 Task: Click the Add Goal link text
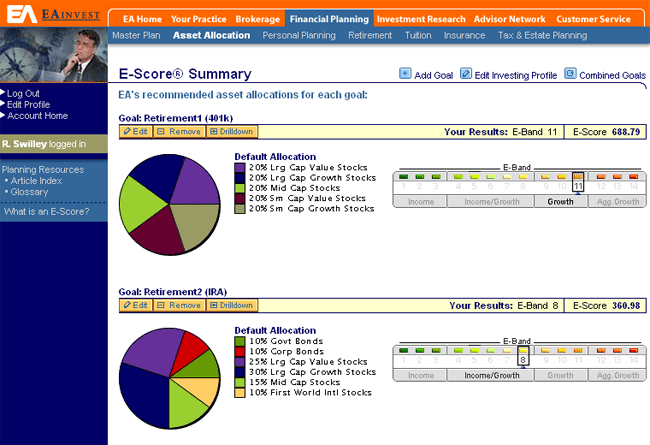coord(434,75)
